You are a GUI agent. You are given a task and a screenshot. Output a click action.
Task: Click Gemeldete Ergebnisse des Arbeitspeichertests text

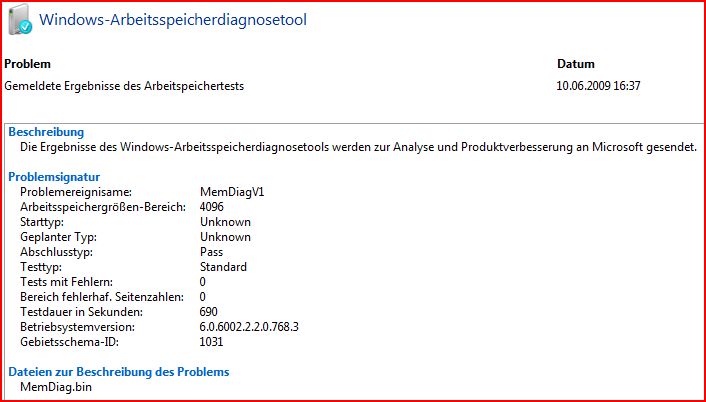[124, 86]
